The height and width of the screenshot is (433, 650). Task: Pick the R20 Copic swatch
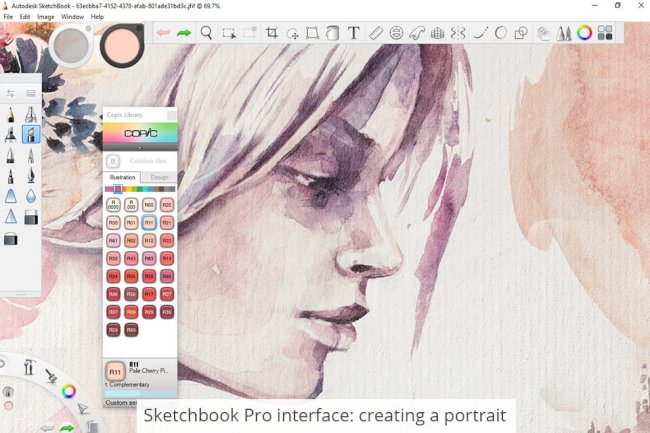coord(167,205)
